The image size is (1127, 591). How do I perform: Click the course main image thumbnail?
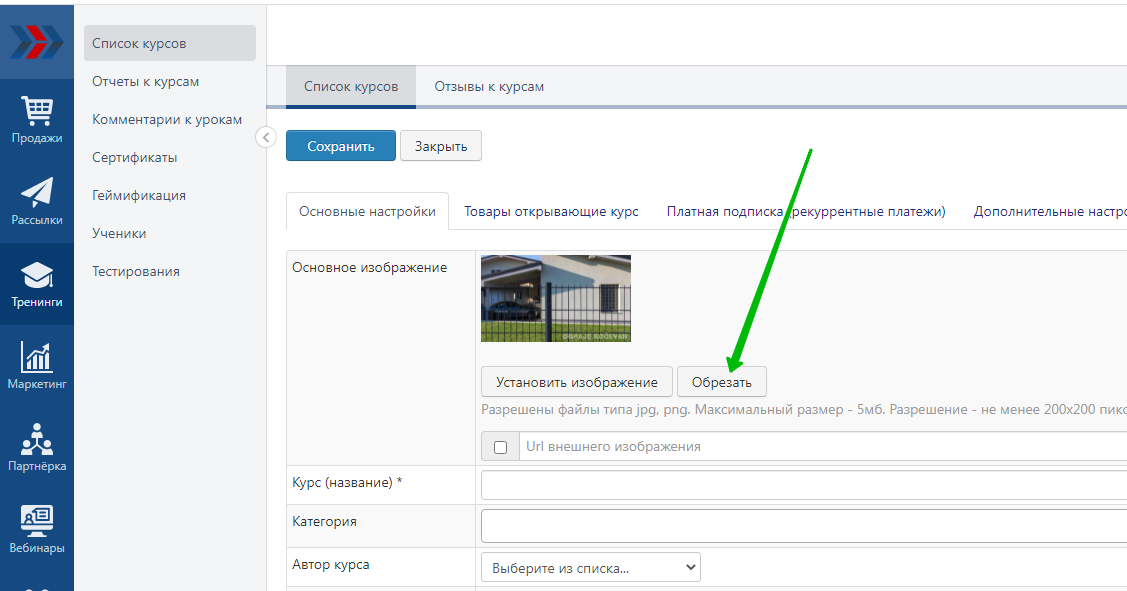pyautogui.click(x=556, y=298)
